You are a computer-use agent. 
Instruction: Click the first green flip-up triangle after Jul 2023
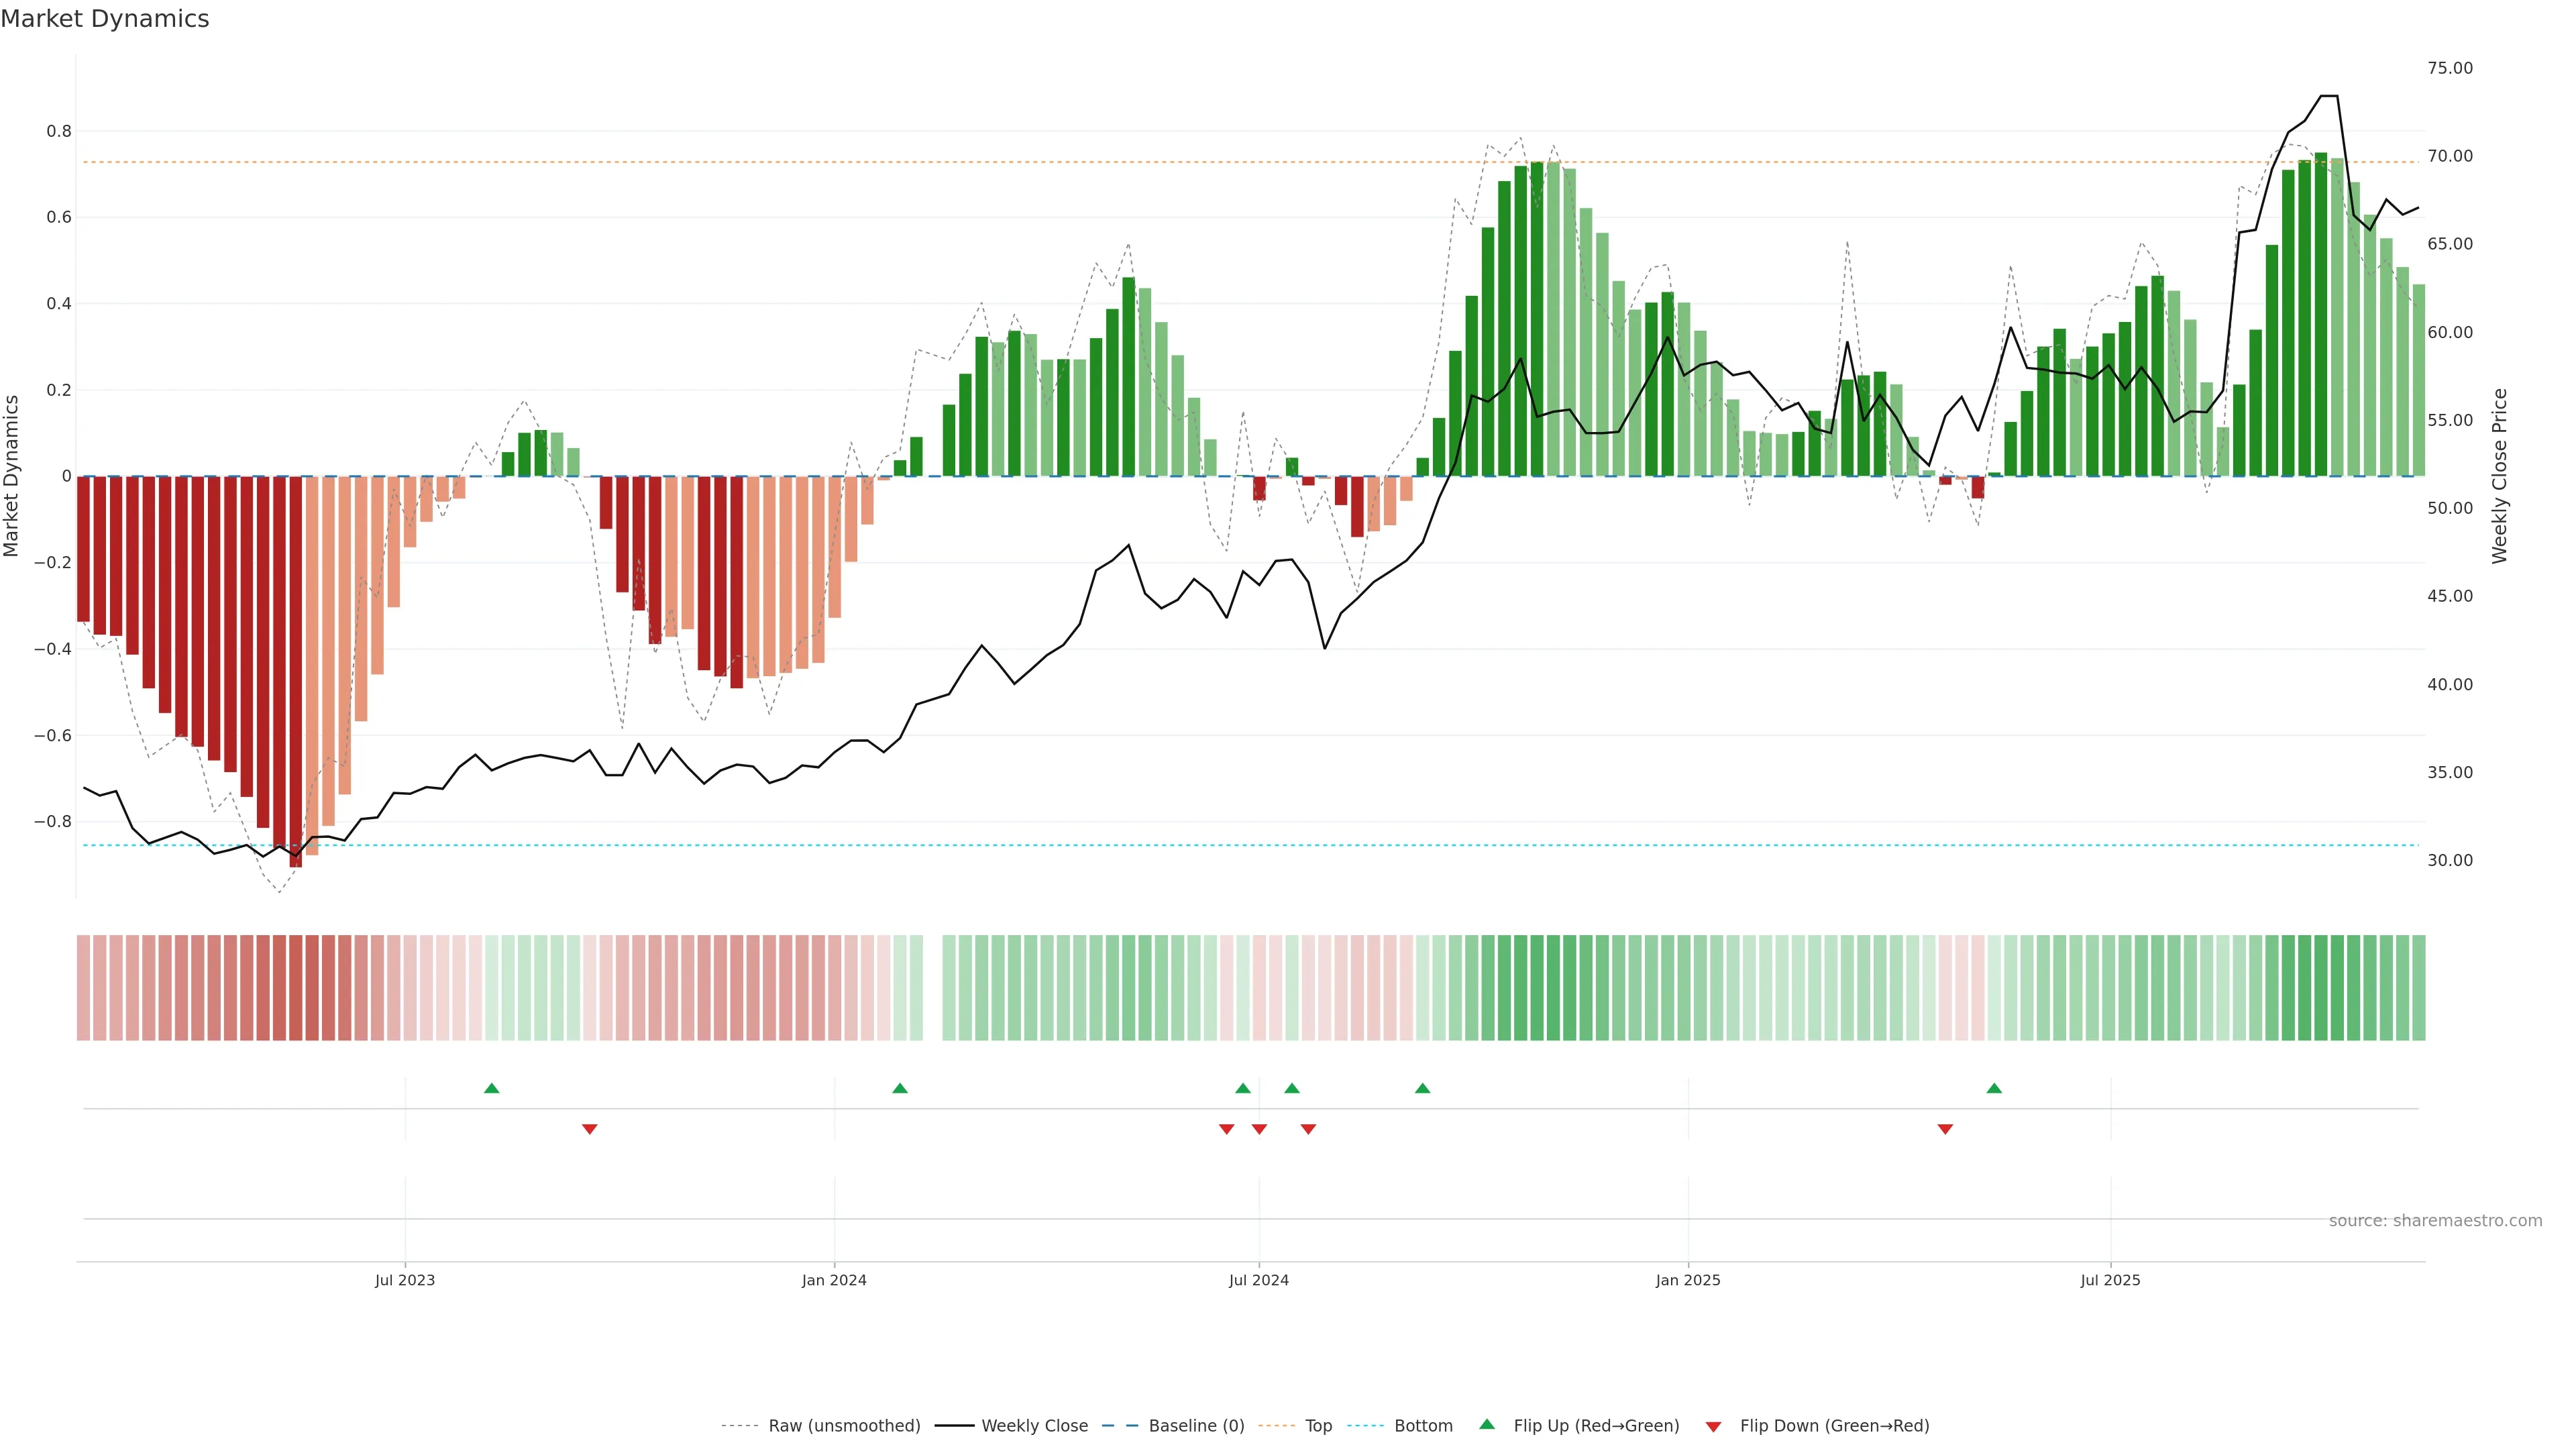pos(491,1088)
